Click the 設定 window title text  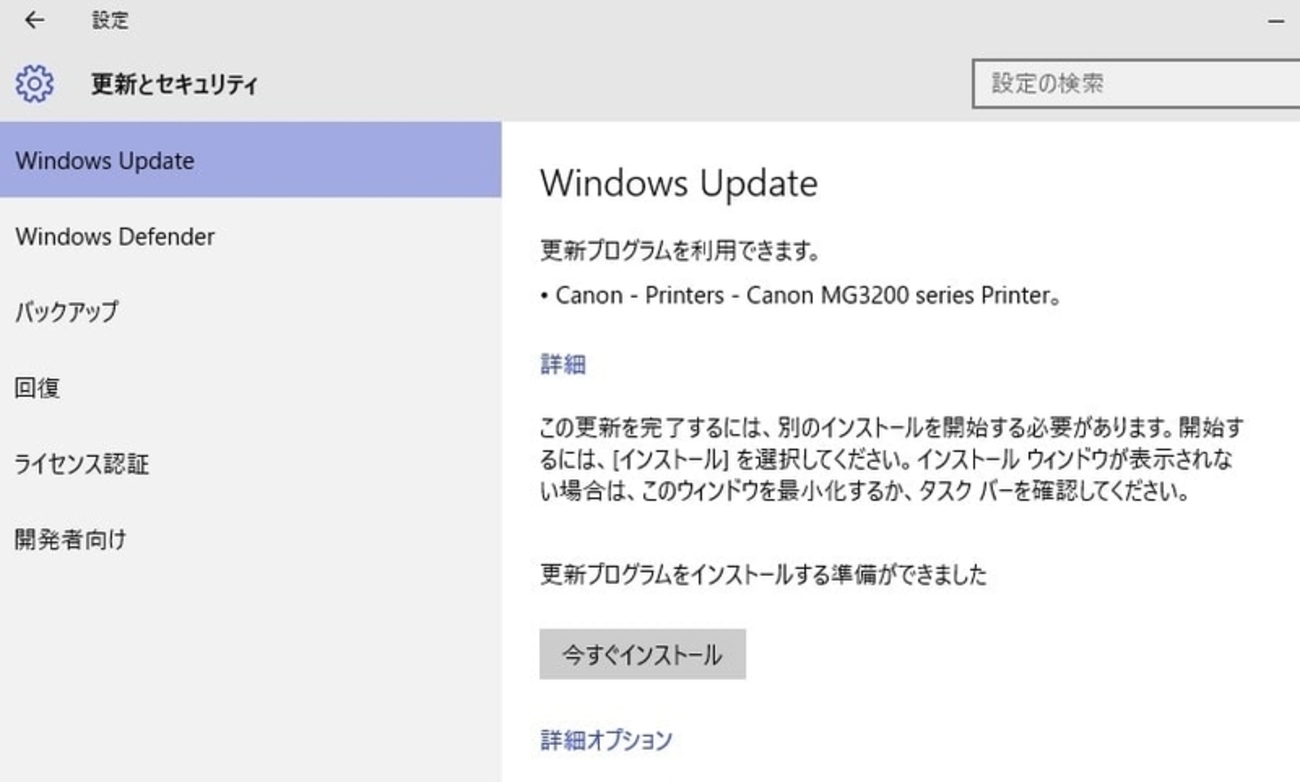[x=110, y=21]
